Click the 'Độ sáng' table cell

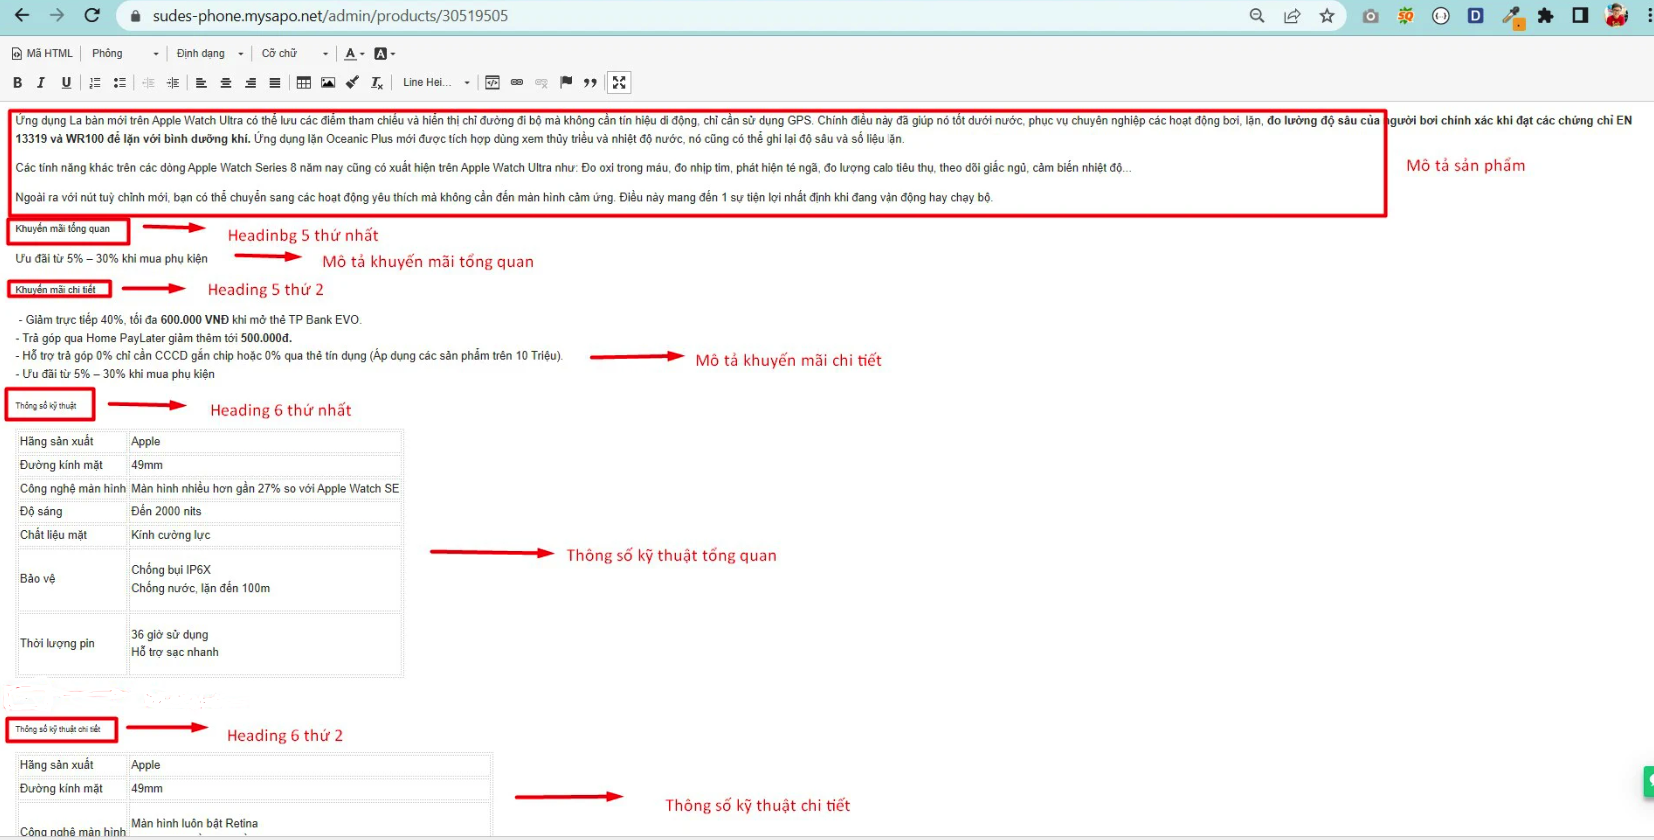[x=72, y=511]
